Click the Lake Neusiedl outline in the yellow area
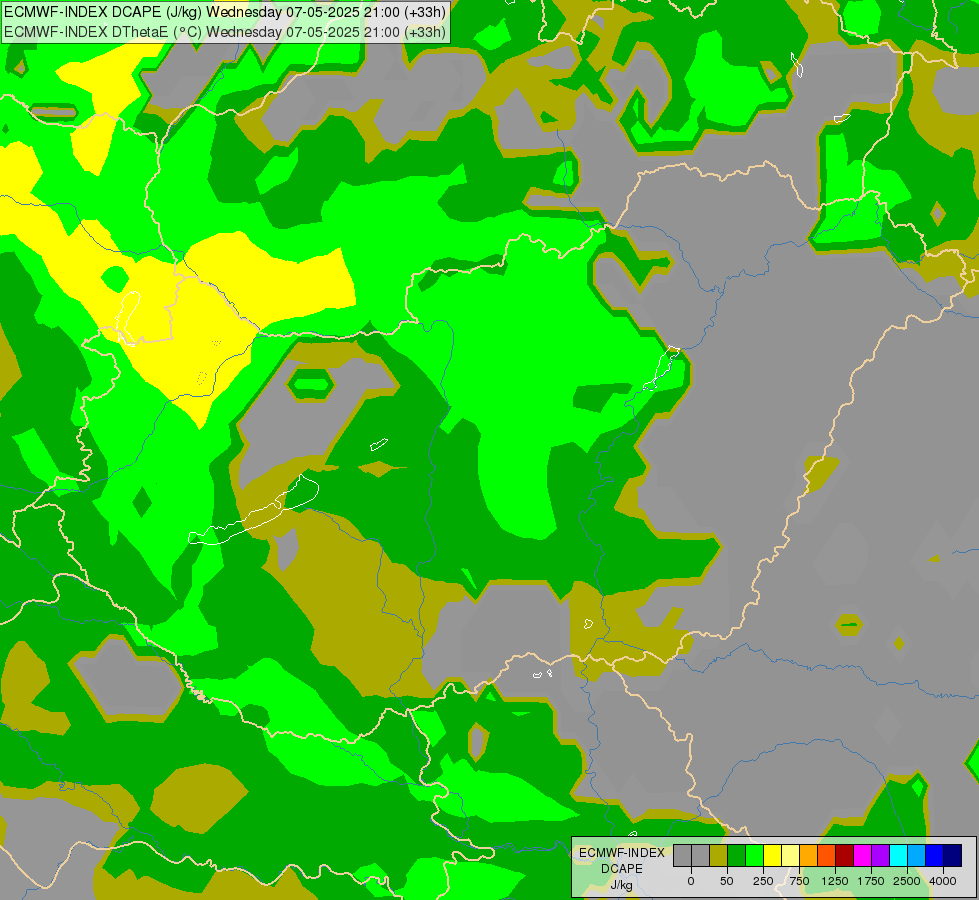The image size is (979, 900). [x=128, y=318]
